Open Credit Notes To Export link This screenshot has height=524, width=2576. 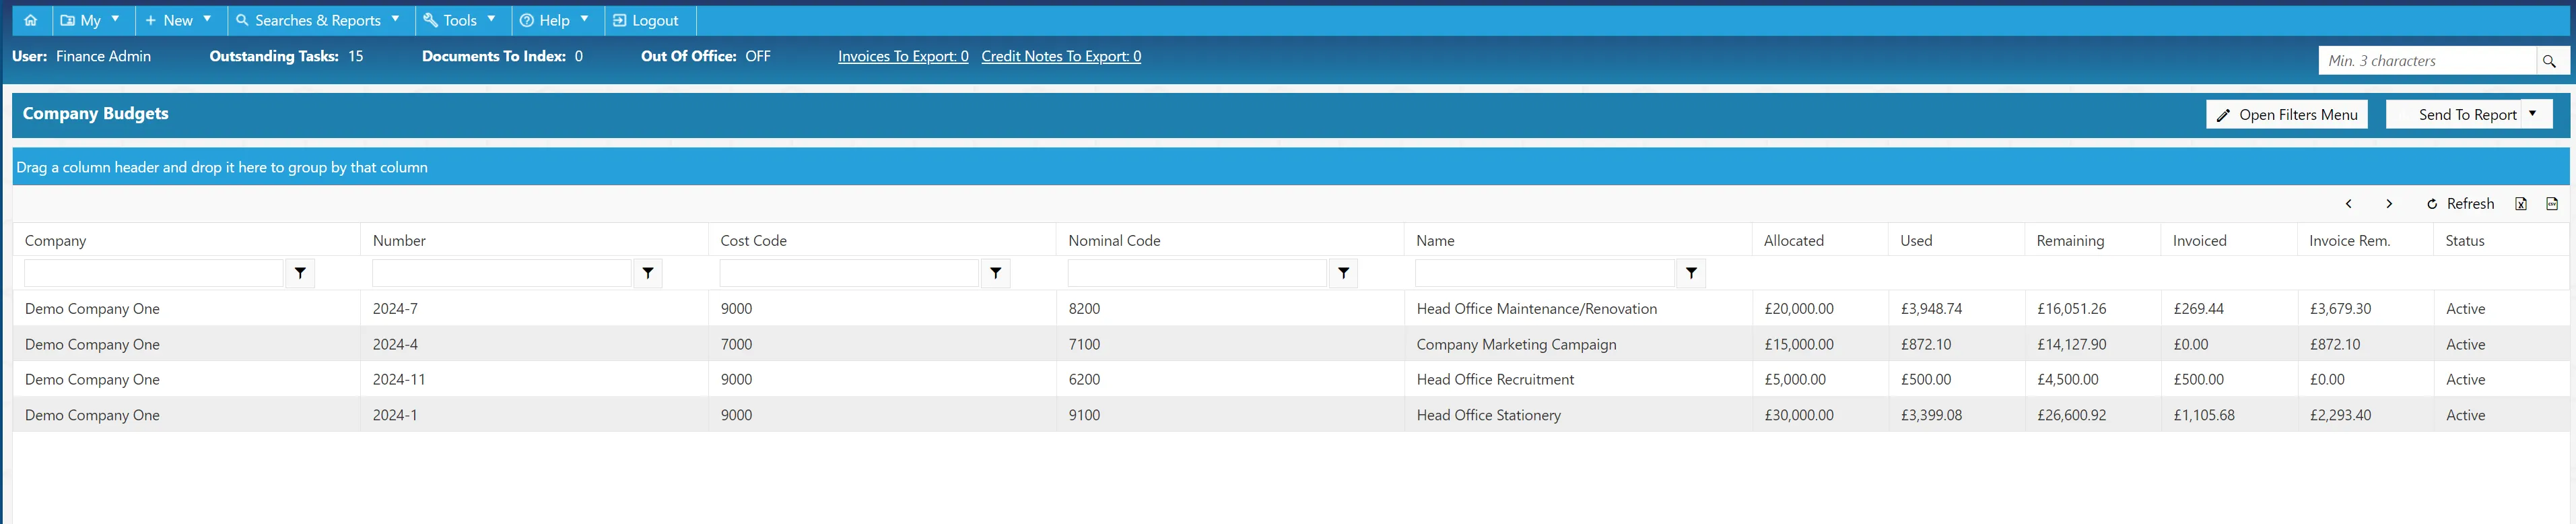click(x=1061, y=56)
